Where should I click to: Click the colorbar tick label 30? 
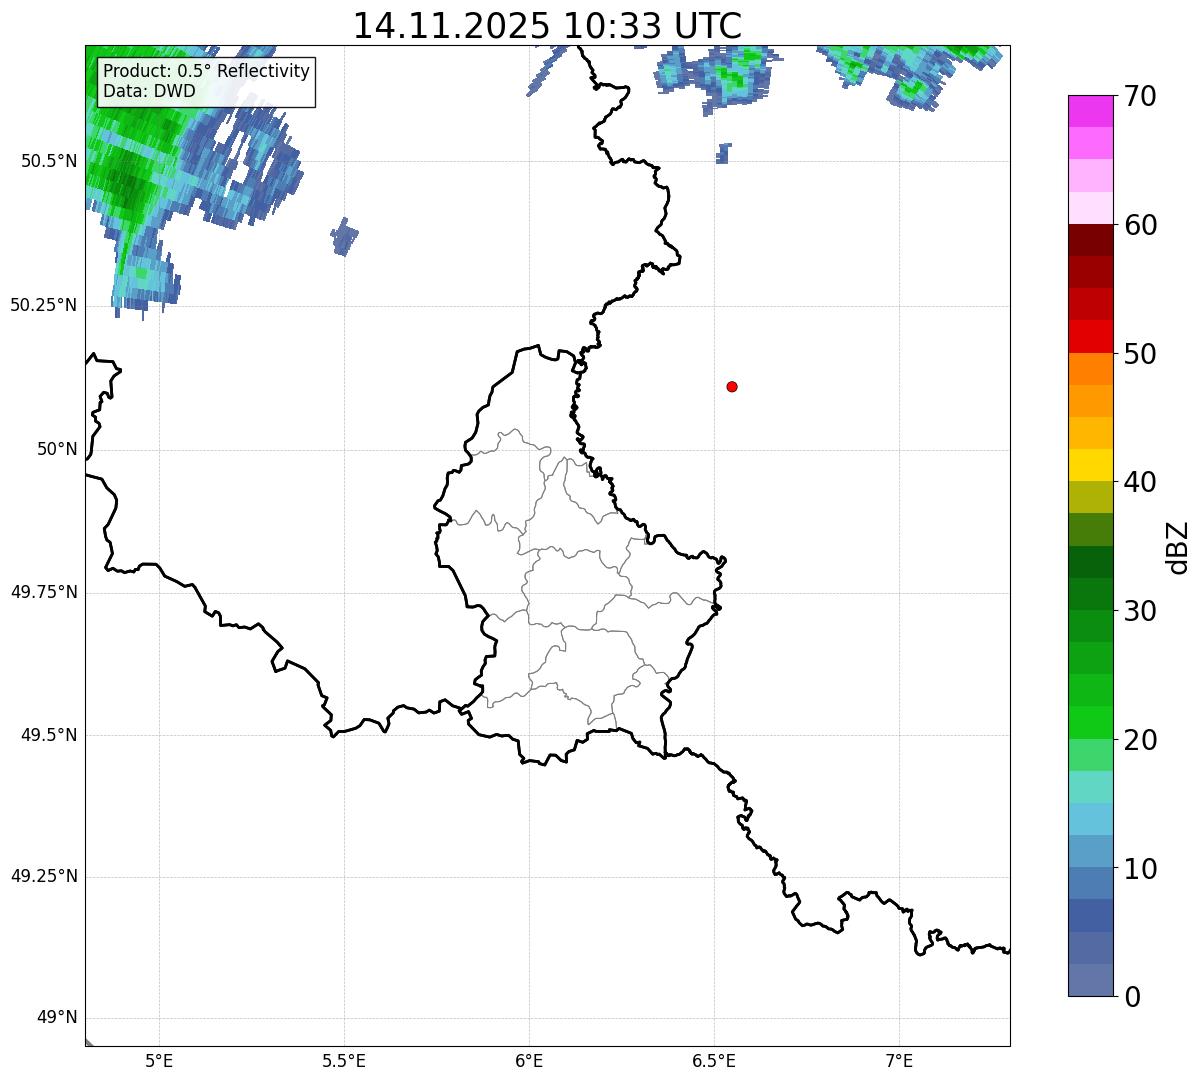(x=1141, y=611)
